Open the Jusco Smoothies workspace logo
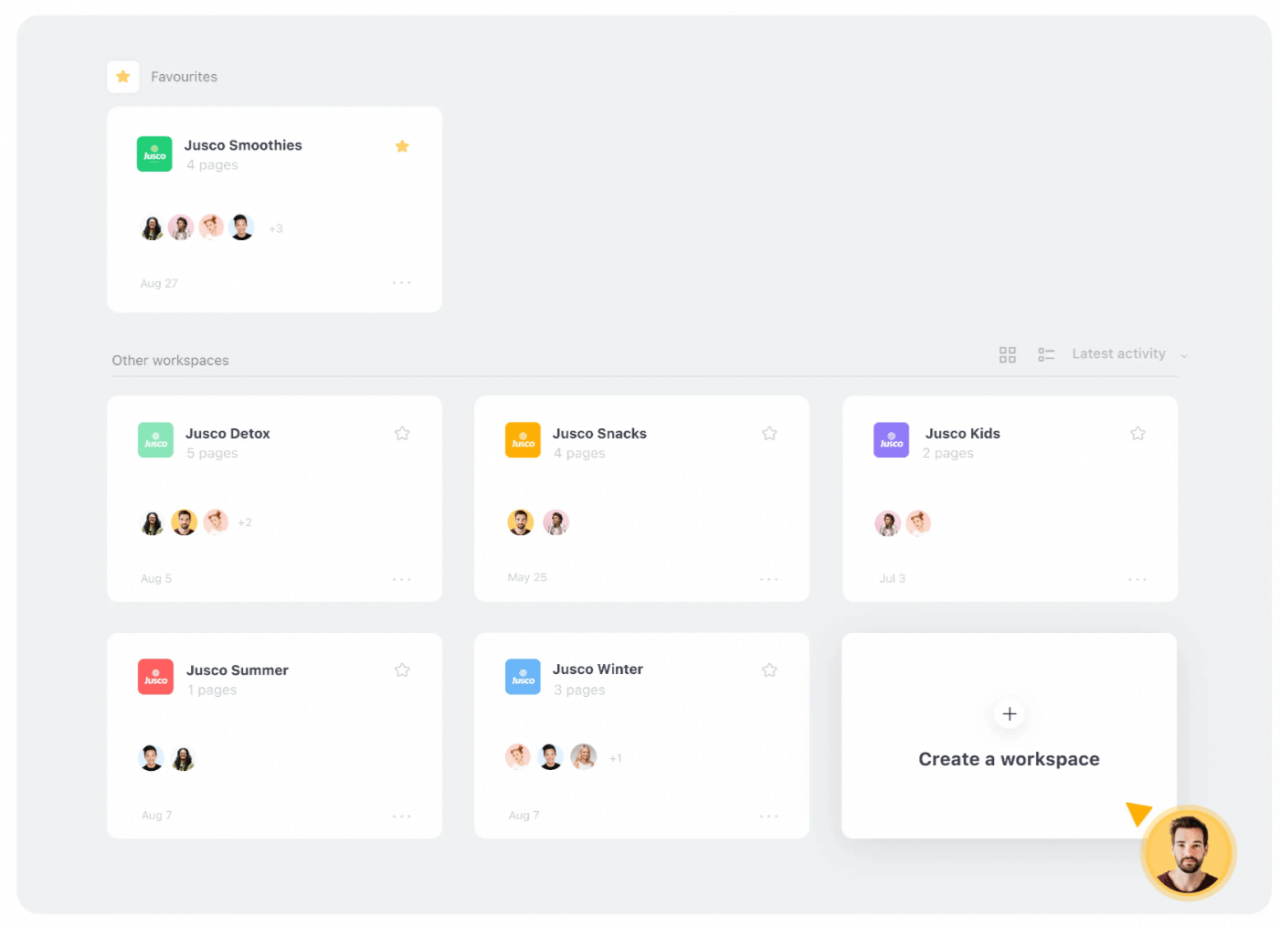 (154, 153)
